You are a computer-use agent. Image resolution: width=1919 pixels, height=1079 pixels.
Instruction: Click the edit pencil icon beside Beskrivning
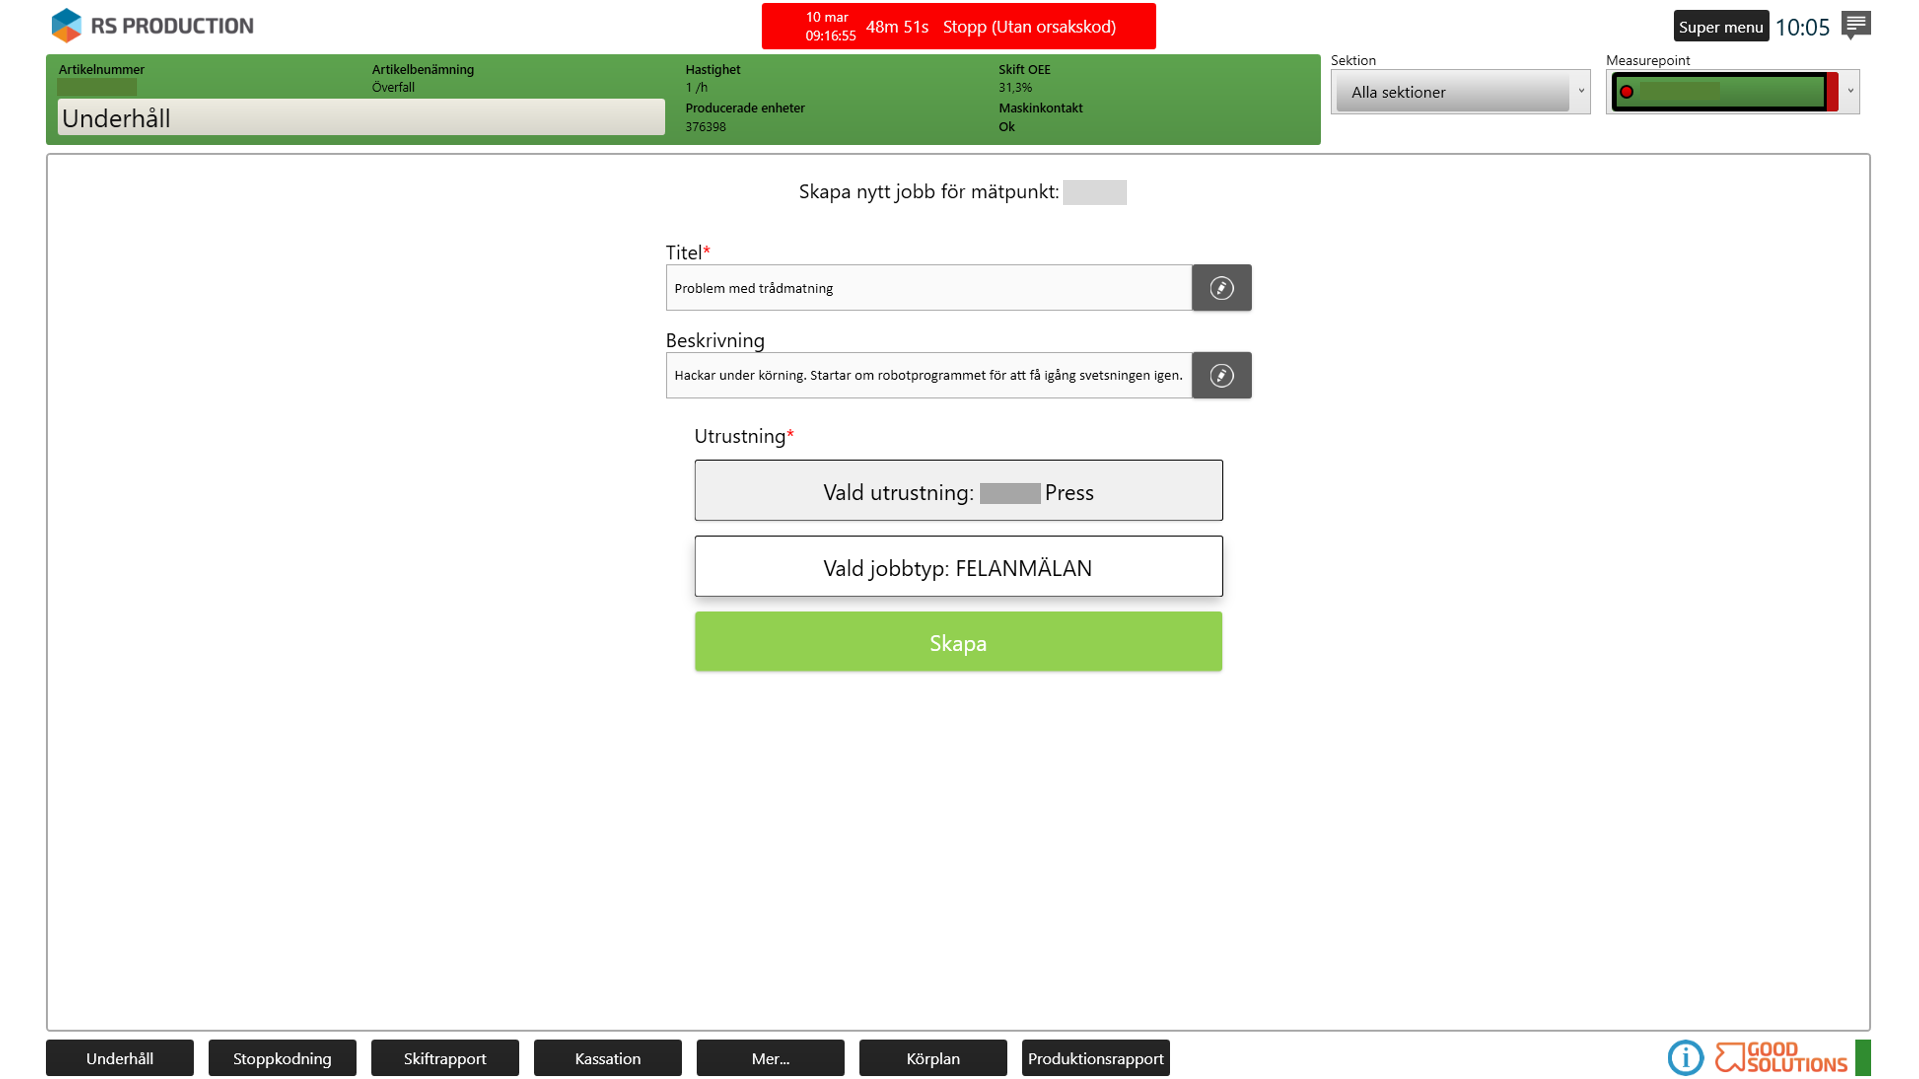pos(1221,376)
